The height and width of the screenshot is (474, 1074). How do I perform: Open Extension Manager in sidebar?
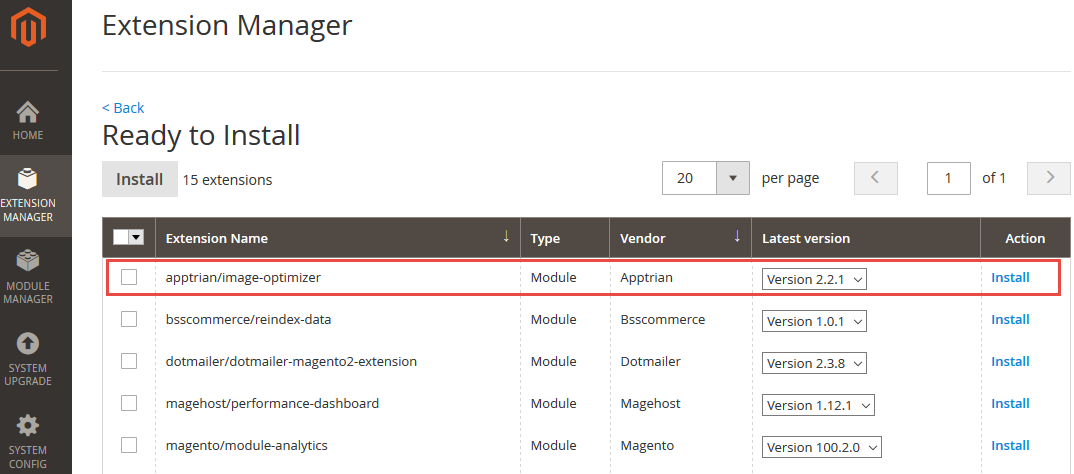[28, 196]
